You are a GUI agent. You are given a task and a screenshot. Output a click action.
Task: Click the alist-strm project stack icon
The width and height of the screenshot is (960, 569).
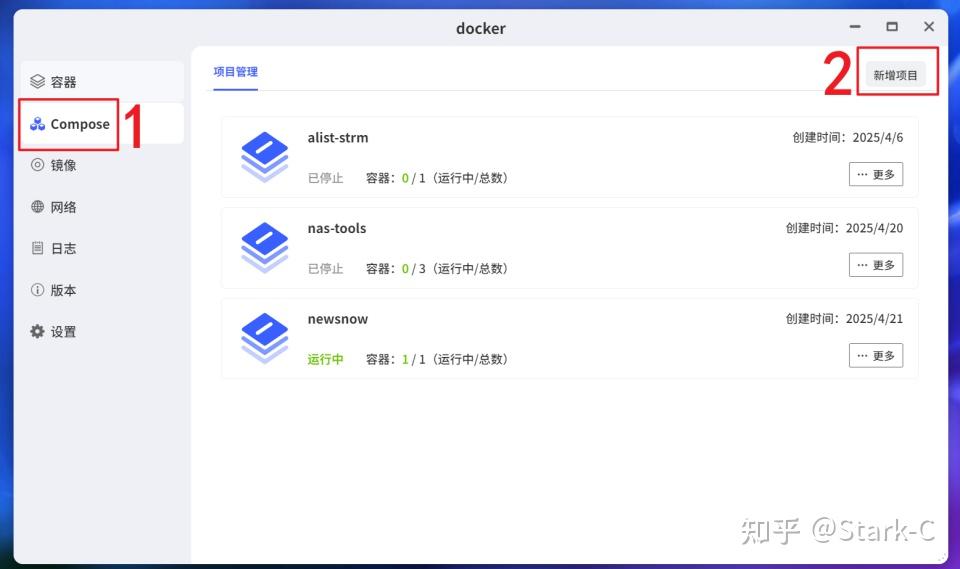click(264, 157)
